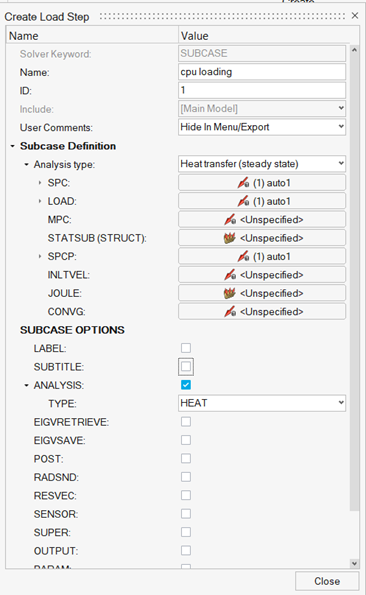Click the INLTVEL load collector icon
Screen dimensions: 366x595
pyautogui.click(x=230, y=275)
